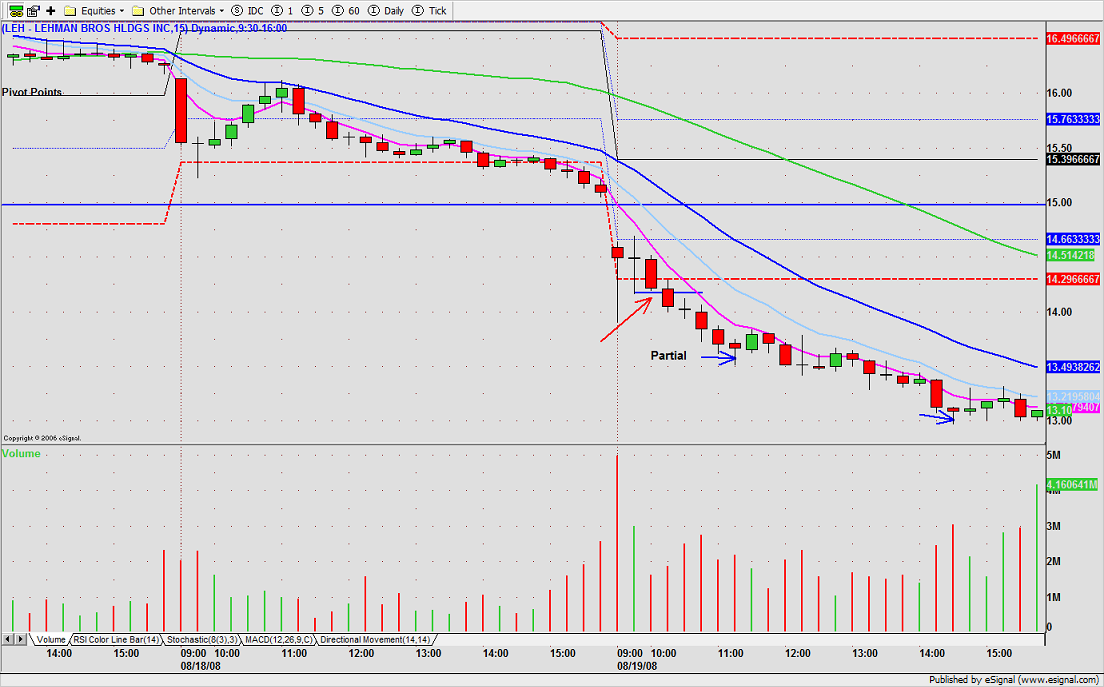Switch to the 60 minute interval
Viewport: 1104px width, 687px height.
(x=344, y=11)
